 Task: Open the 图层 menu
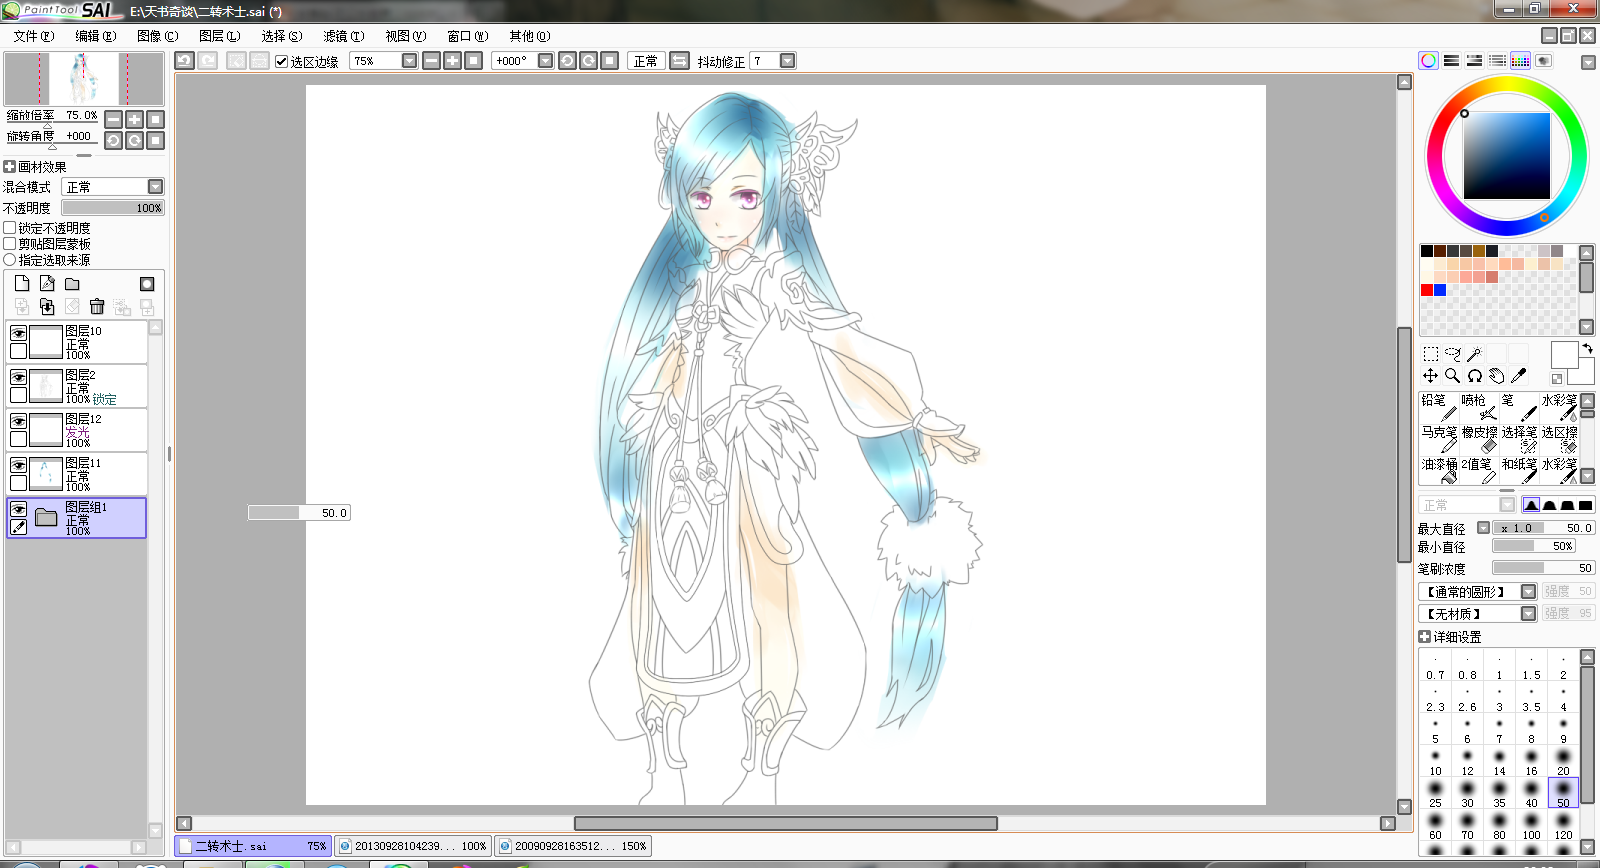219,36
